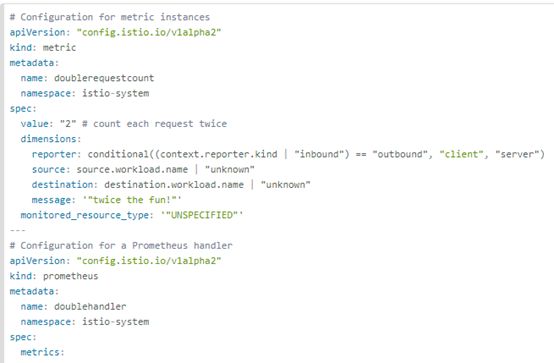This screenshot has width=554, height=363.
Task: Click the 'metrics:' key at bottom
Action: click(42, 352)
